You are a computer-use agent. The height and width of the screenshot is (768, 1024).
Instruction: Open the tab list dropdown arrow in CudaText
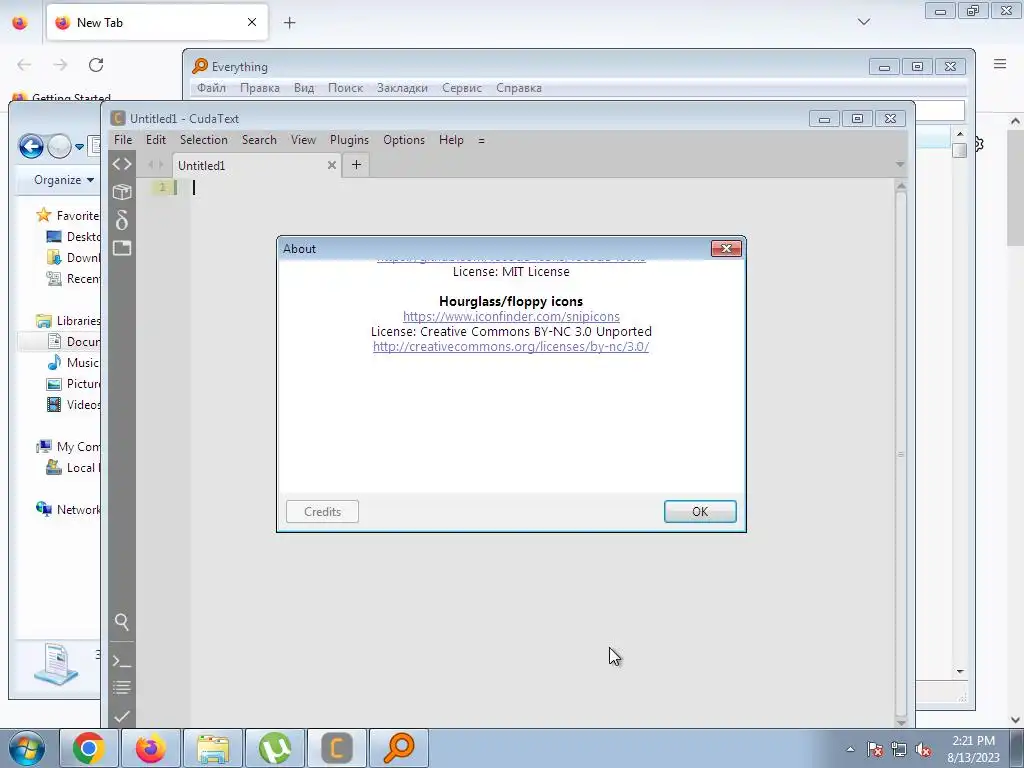[x=900, y=165]
